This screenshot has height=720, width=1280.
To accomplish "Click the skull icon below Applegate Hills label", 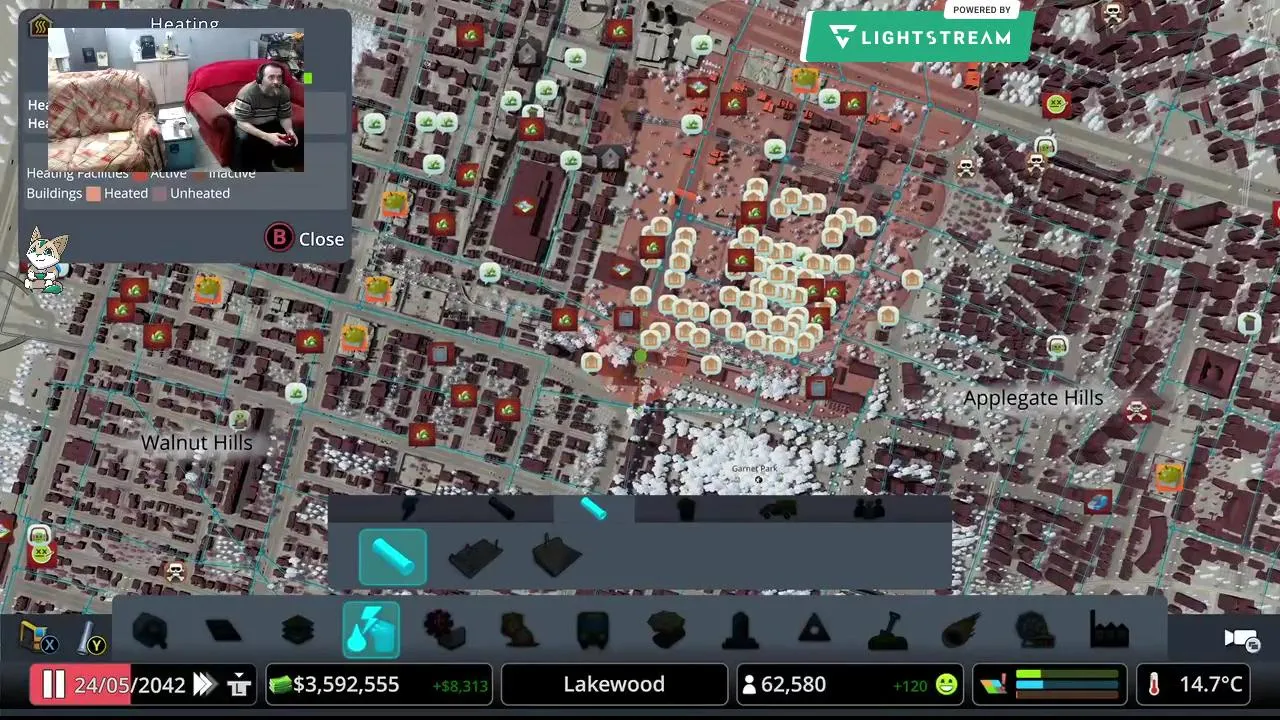I will tap(1137, 411).
